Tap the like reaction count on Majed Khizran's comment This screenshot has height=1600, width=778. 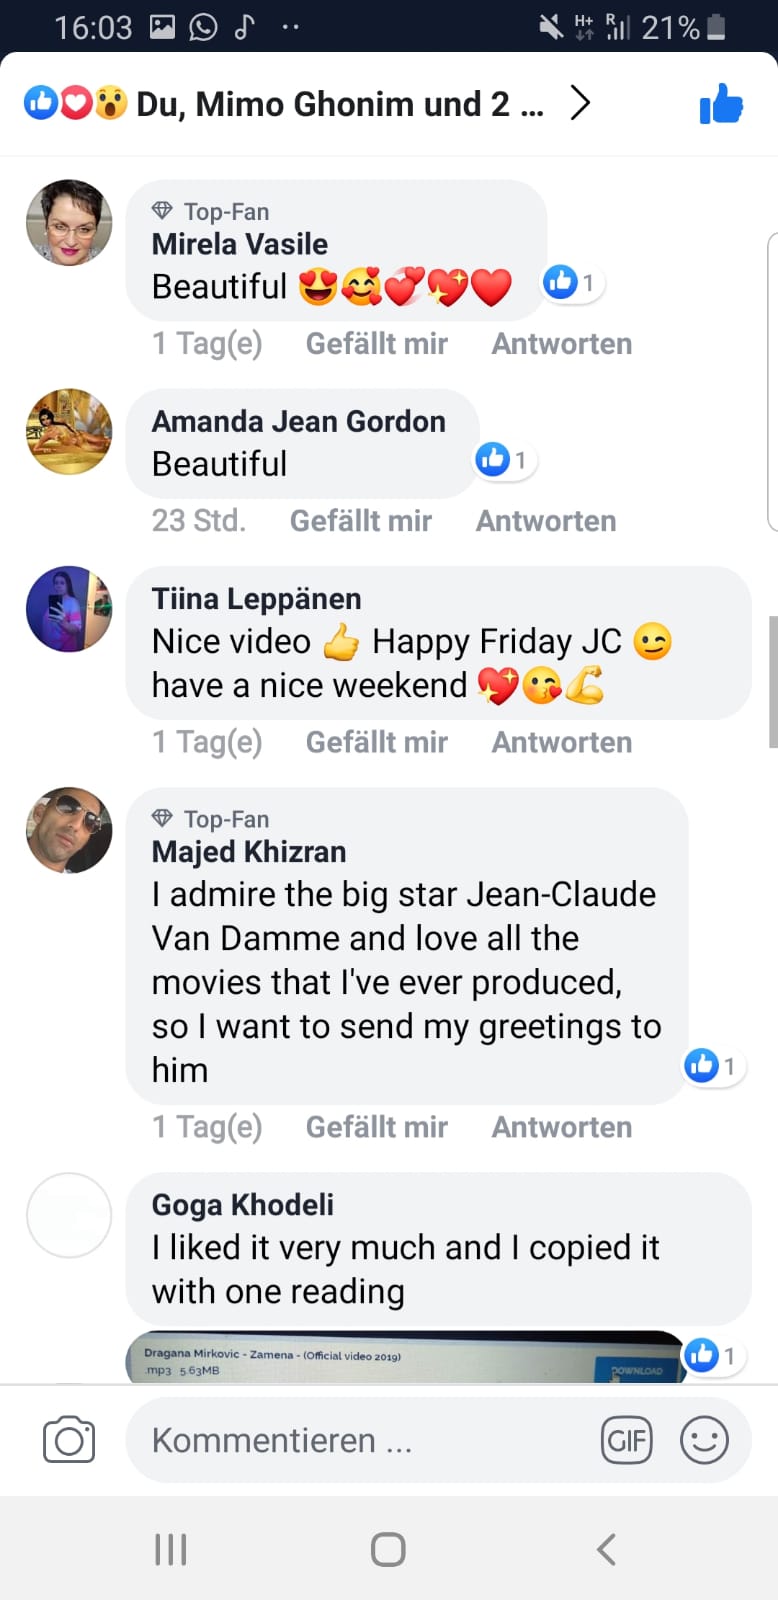pyautogui.click(x=714, y=1066)
